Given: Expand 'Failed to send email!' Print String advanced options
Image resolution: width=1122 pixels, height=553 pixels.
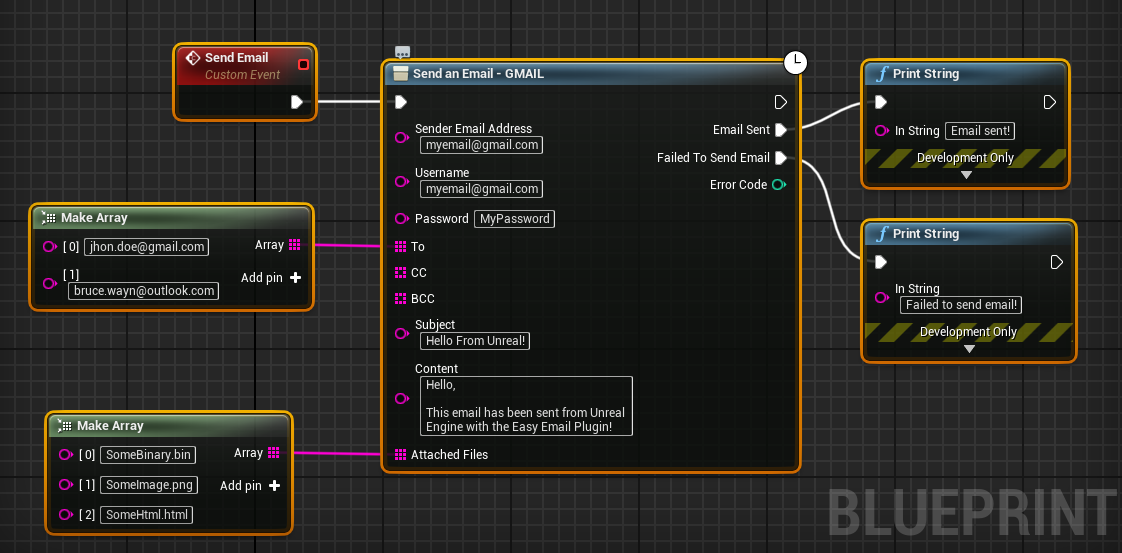Looking at the screenshot, I should (970, 349).
